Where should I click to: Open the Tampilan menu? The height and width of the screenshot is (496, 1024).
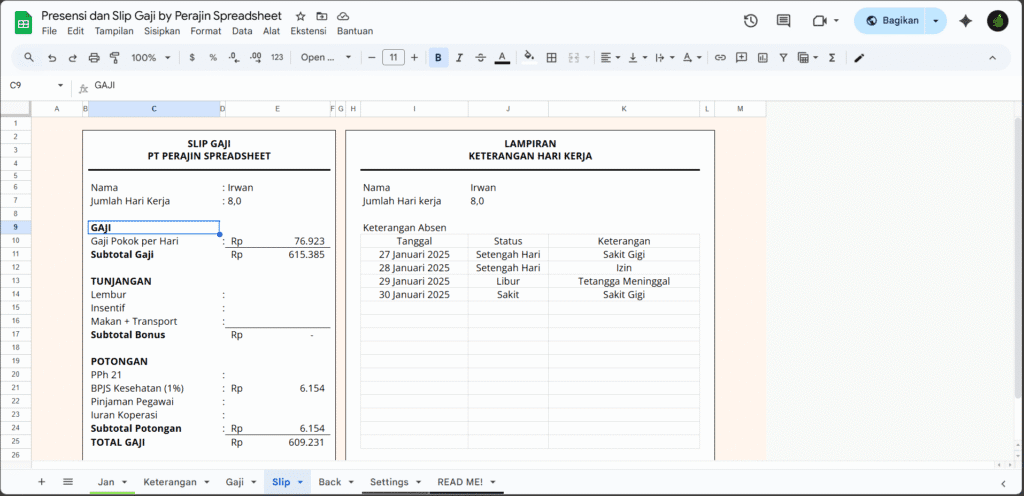click(x=114, y=31)
